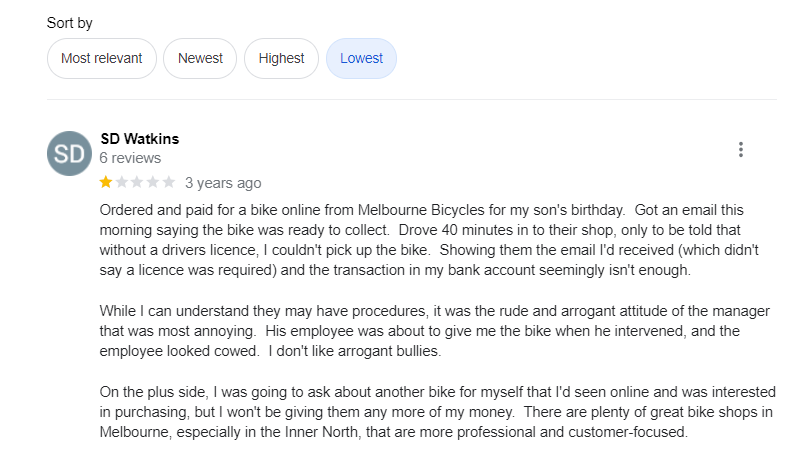Click the divider line below sort chips
The width and height of the screenshot is (786, 454).
point(411,99)
